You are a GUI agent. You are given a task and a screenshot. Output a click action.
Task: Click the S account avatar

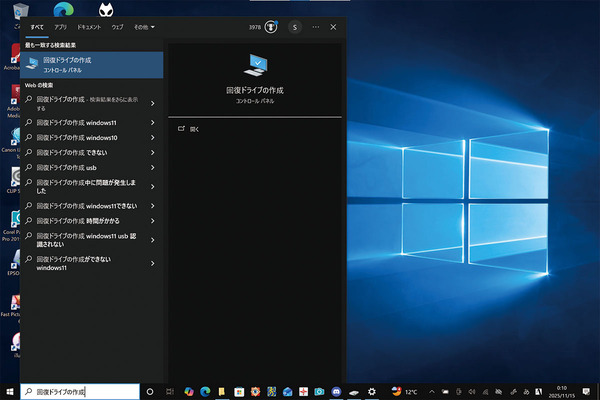tap(295, 27)
